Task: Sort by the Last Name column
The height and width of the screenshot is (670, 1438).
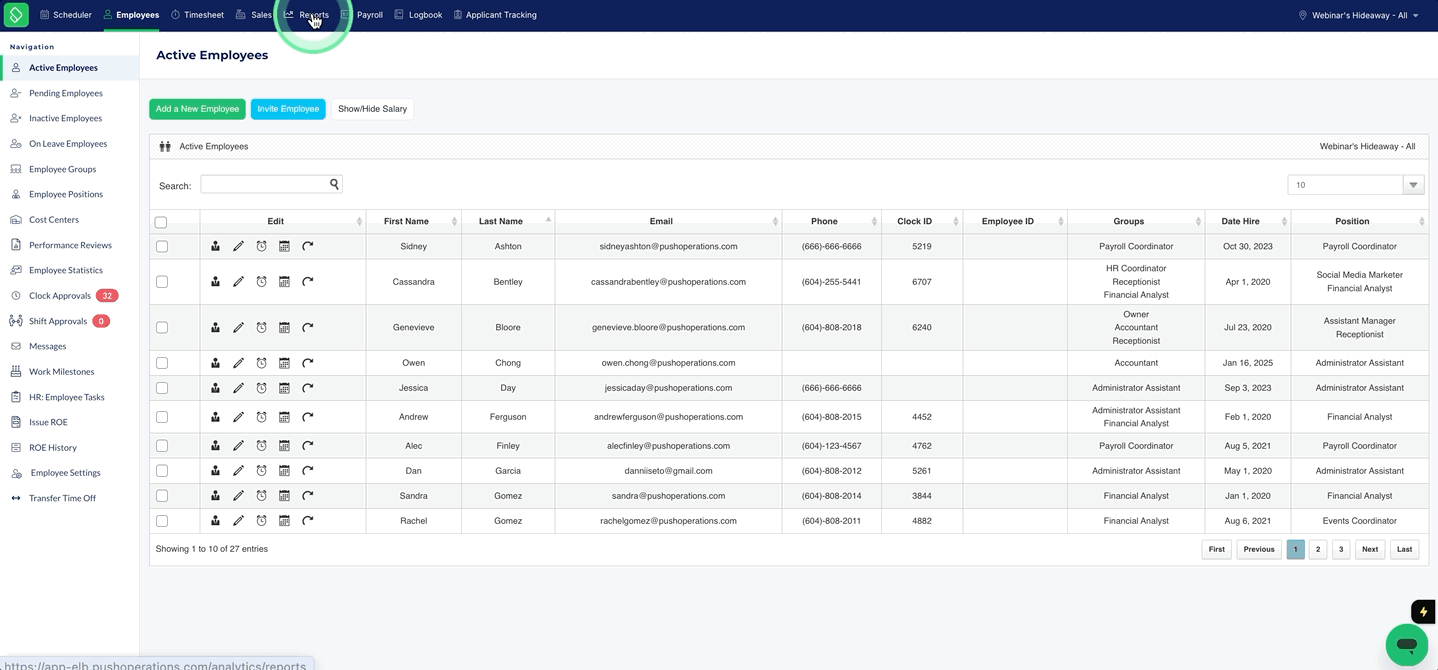Action: coord(508,221)
